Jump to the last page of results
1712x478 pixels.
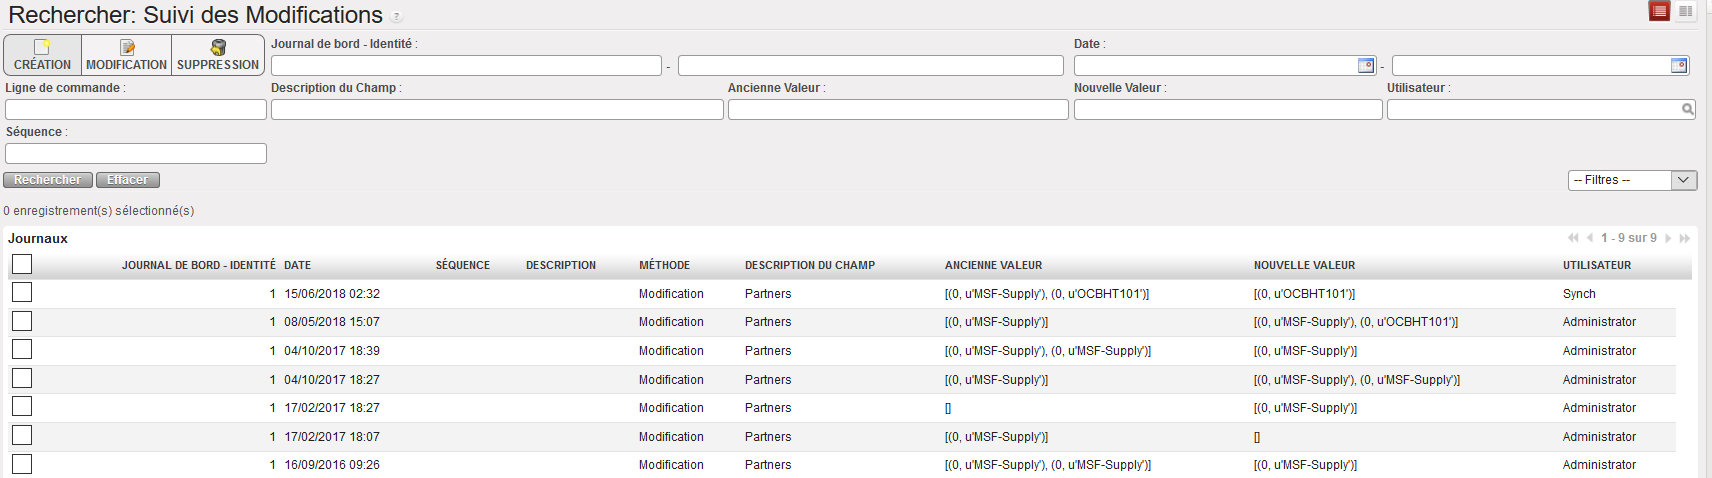click(x=1685, y=238)
